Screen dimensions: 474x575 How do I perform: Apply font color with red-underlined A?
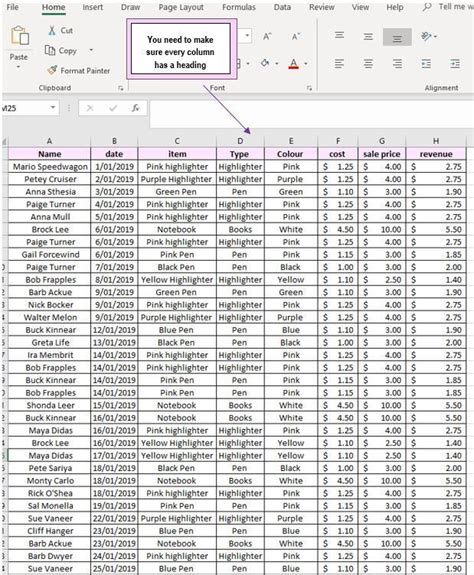[x=293, y=64]
